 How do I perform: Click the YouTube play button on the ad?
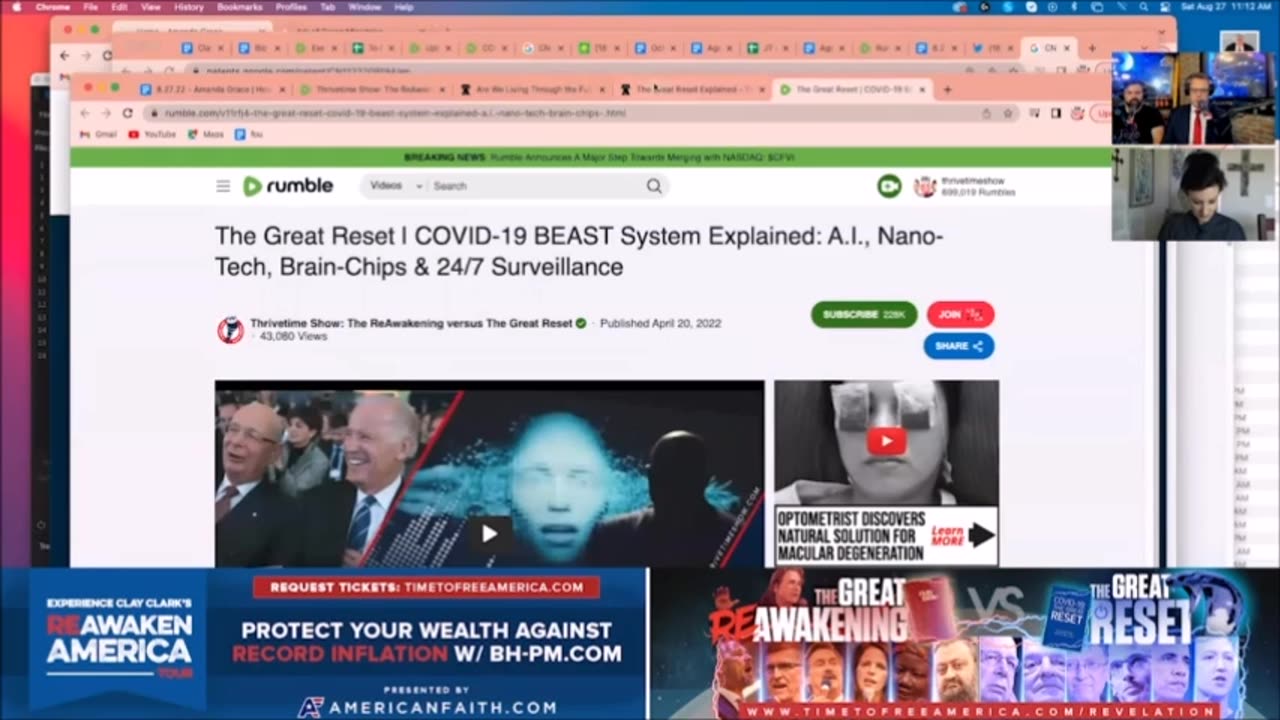[x=886, y=441]
